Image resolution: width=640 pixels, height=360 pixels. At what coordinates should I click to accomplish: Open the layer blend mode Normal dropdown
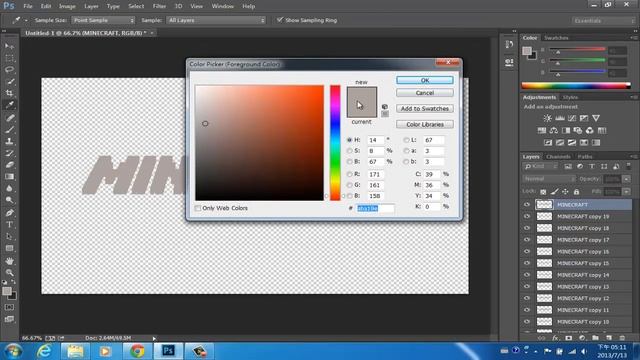549,179
